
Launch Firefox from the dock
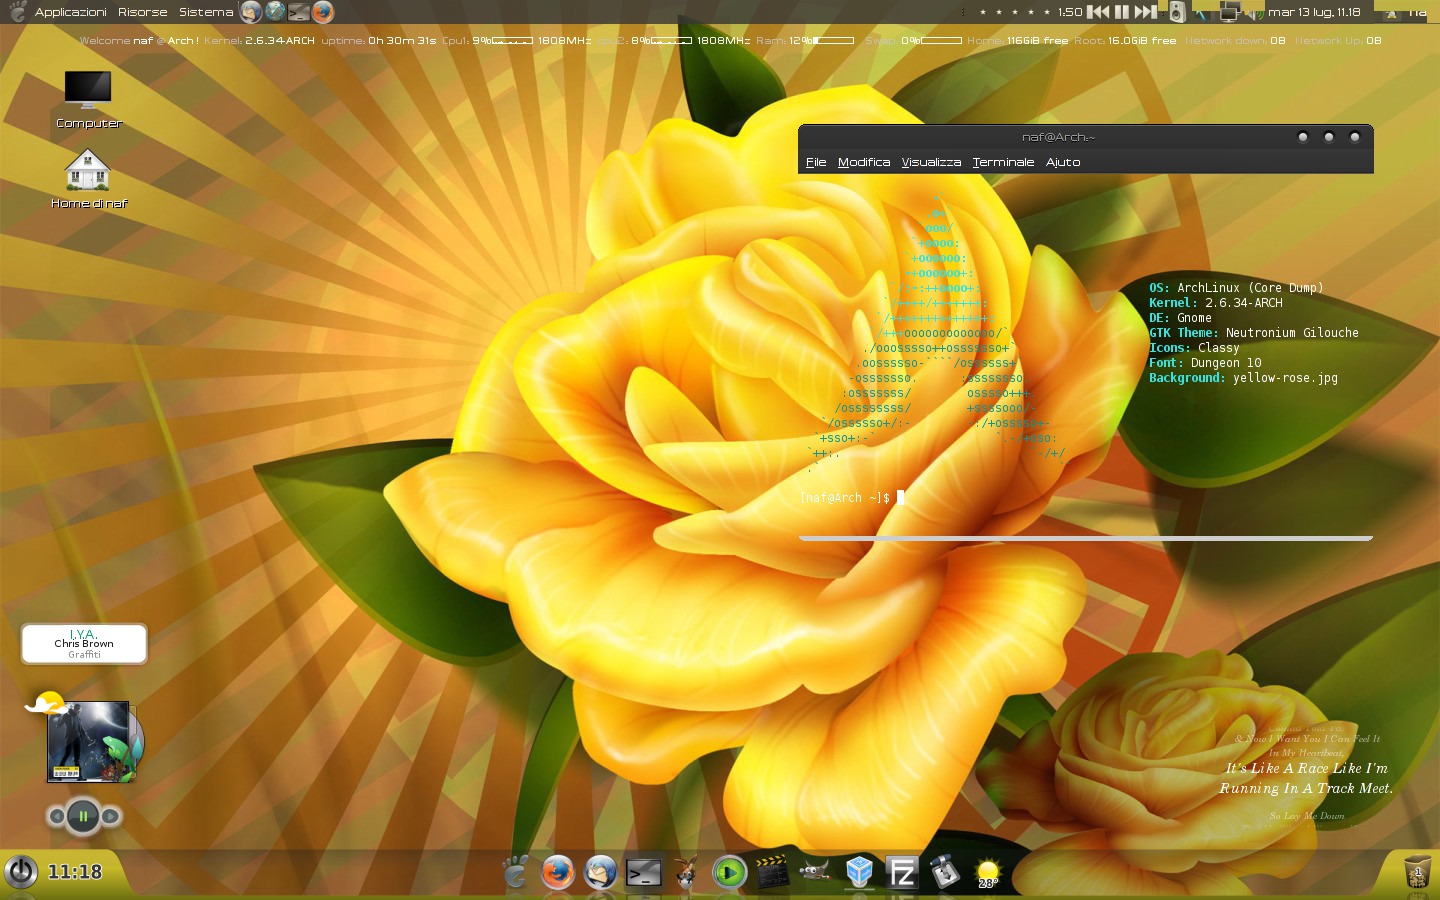tap(558, 872)
